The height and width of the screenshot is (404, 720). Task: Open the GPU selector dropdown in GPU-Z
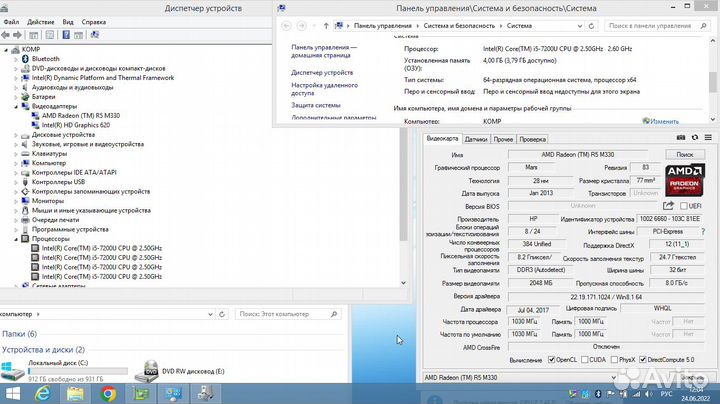[519, 377]
